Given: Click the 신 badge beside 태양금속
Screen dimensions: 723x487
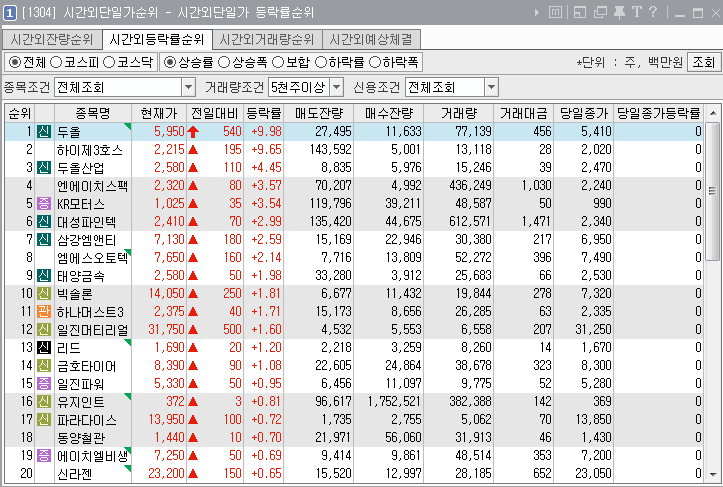Looking at the screenshot, I should click(44, 275).
